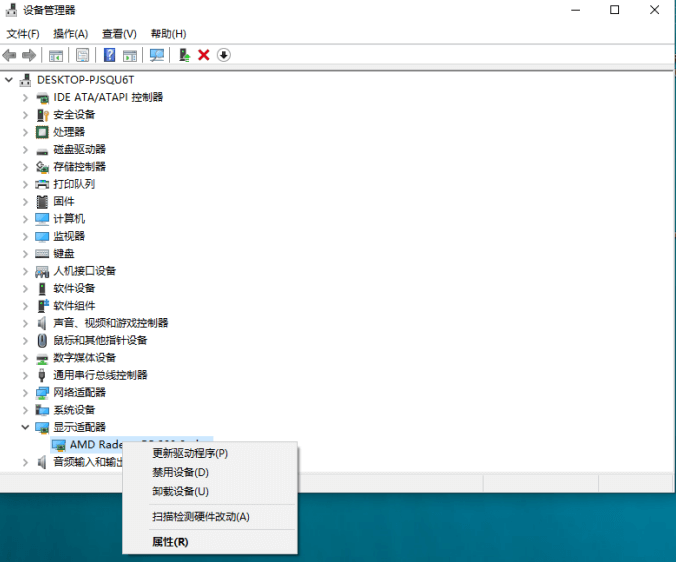
Task: Click the 通用串行总线控制器 USB icon
Action: coord(42,375)
